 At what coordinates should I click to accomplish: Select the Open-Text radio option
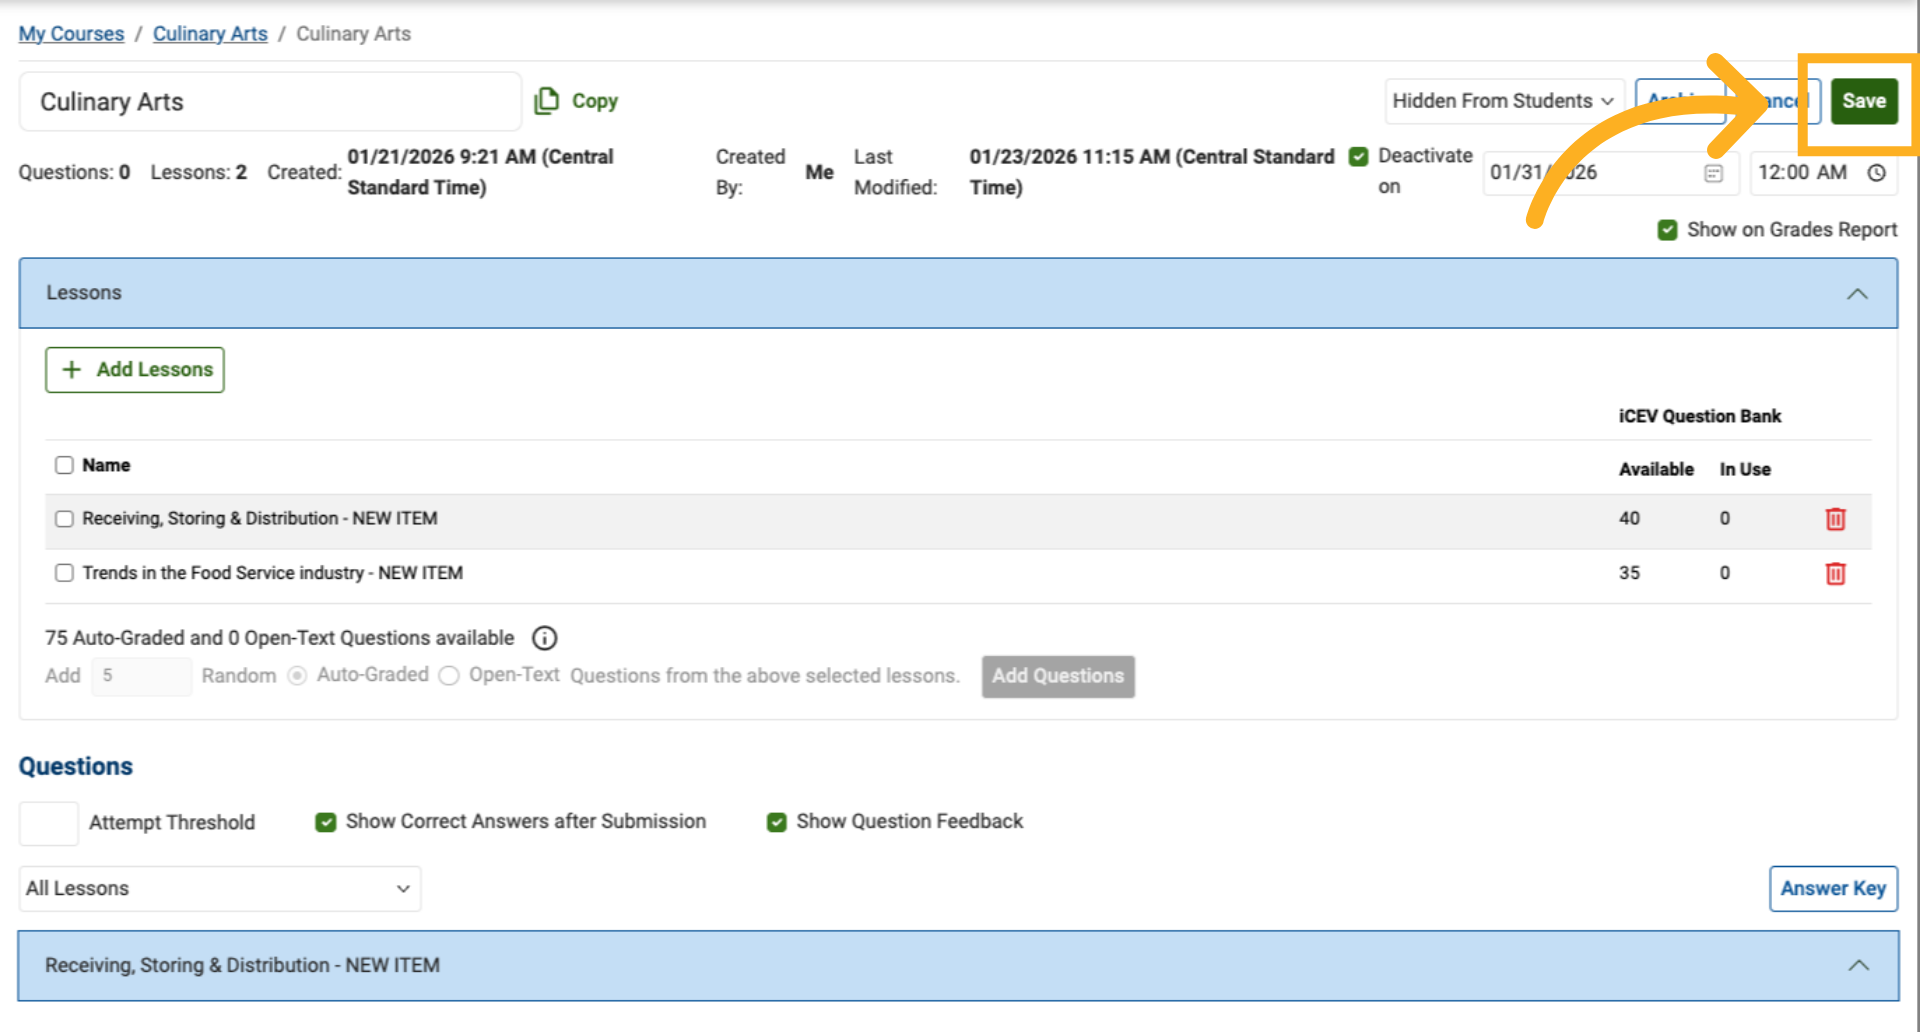click(450, 676)
